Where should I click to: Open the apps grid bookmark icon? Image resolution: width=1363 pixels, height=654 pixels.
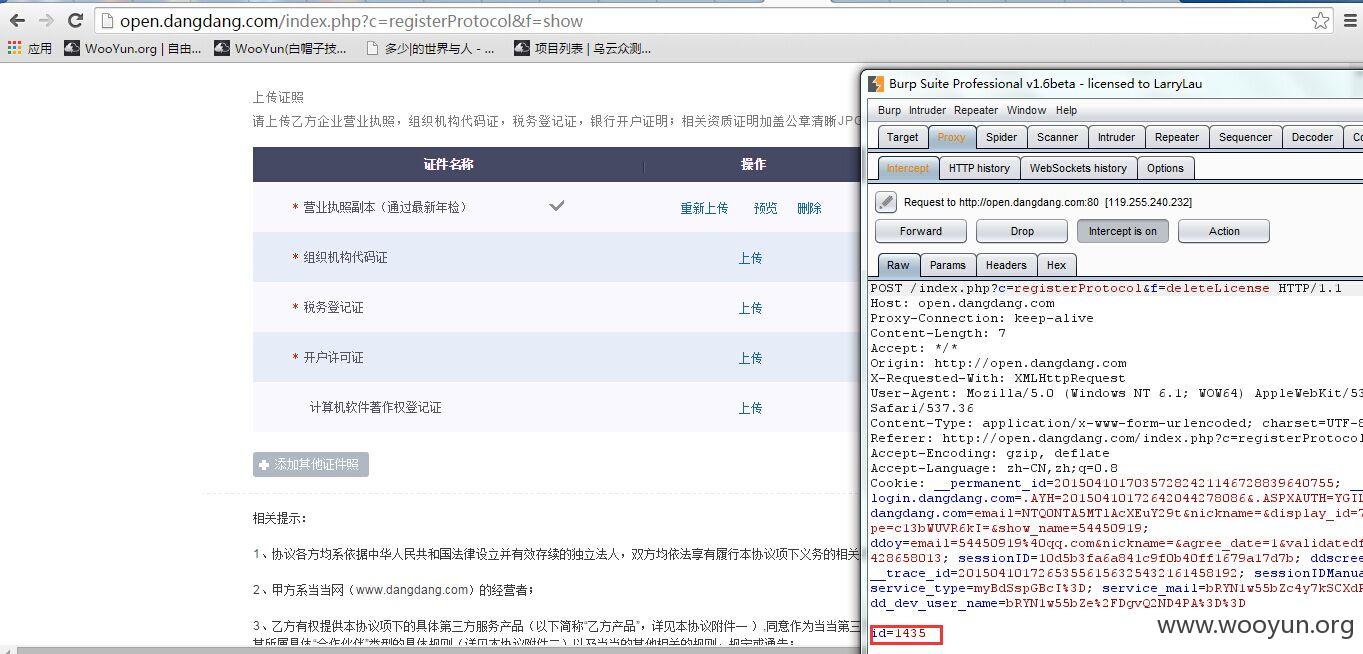click(x=14, y=48)
